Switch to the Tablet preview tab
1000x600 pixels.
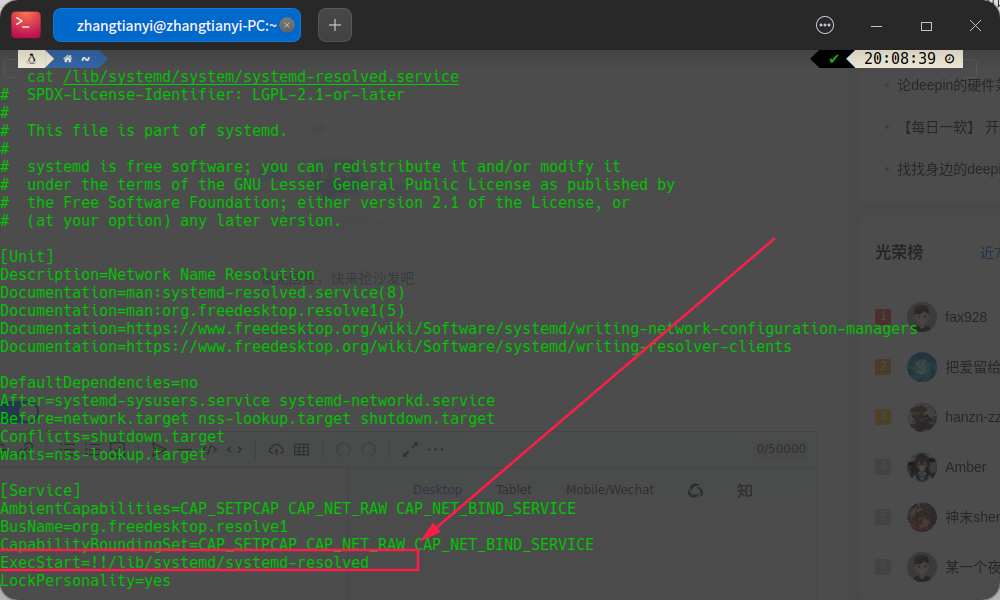(513, 489)
